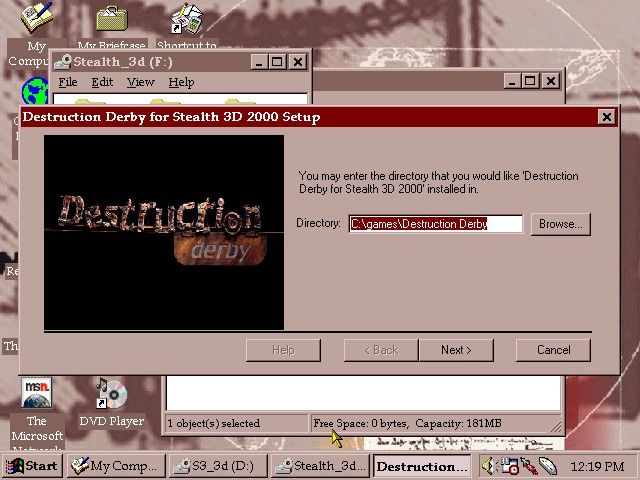Close the setup dialog with X button
The image size is (640, 480).
(x=606, y=117)
